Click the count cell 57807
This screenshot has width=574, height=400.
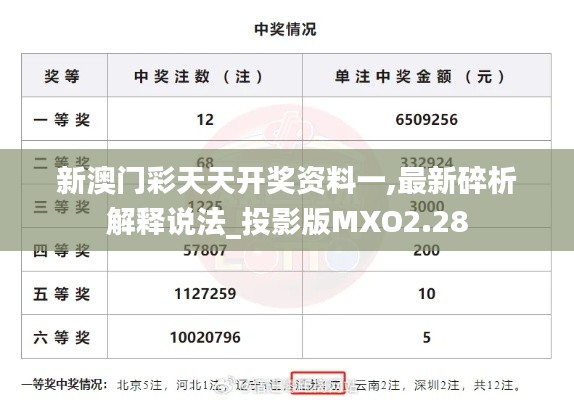tap(205, 251)
